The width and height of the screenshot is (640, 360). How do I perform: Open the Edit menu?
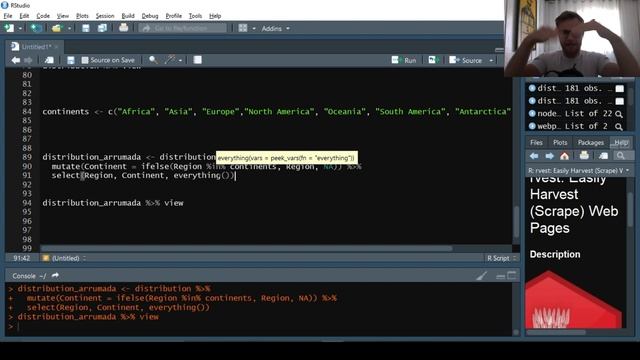[x=24, y=16]
